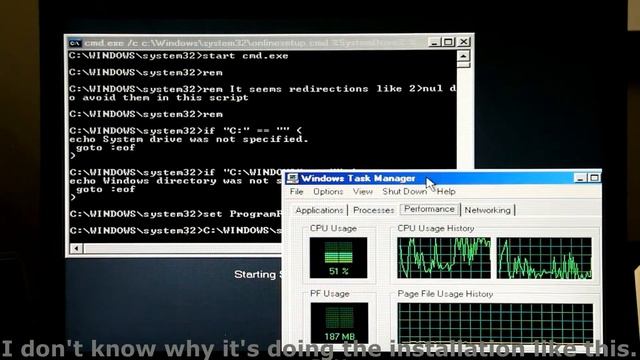Maximize the Windows Task Manager window
This screenshot has height=360, width=640.
coord(594,178)
